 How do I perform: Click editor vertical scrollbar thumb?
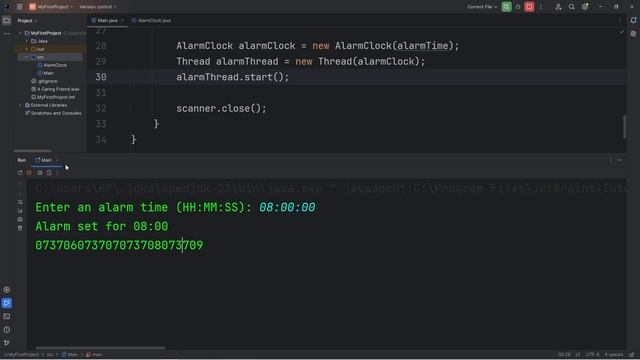pos(624,127)
